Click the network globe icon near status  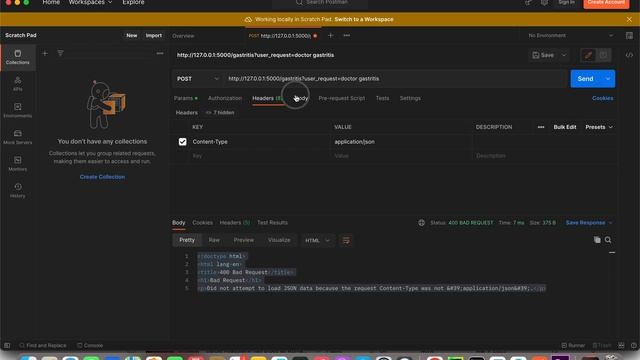[421, 222]
